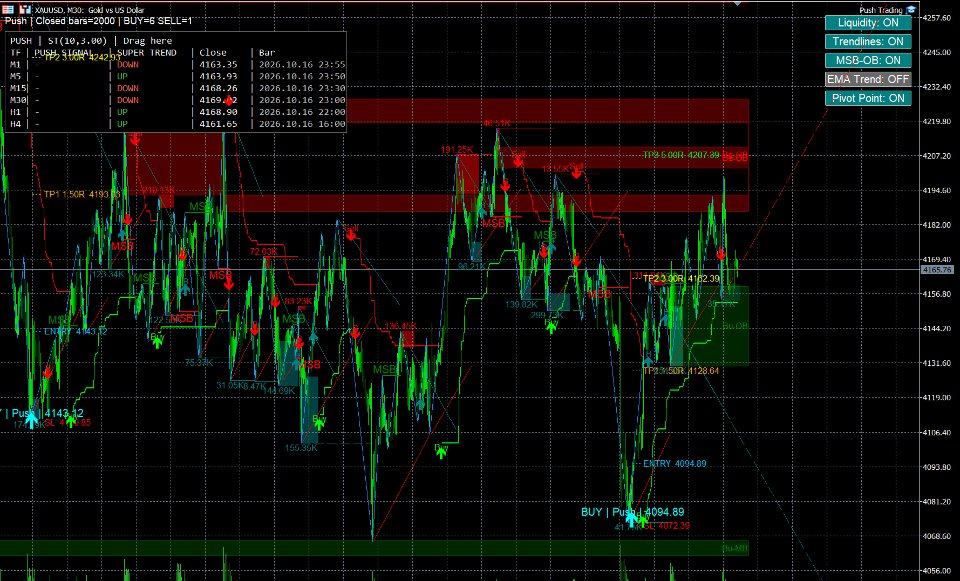The image size is (960, 581).
Task: Select the BUY | Push | 4094.89 label
Action: [x=632, y=512]
